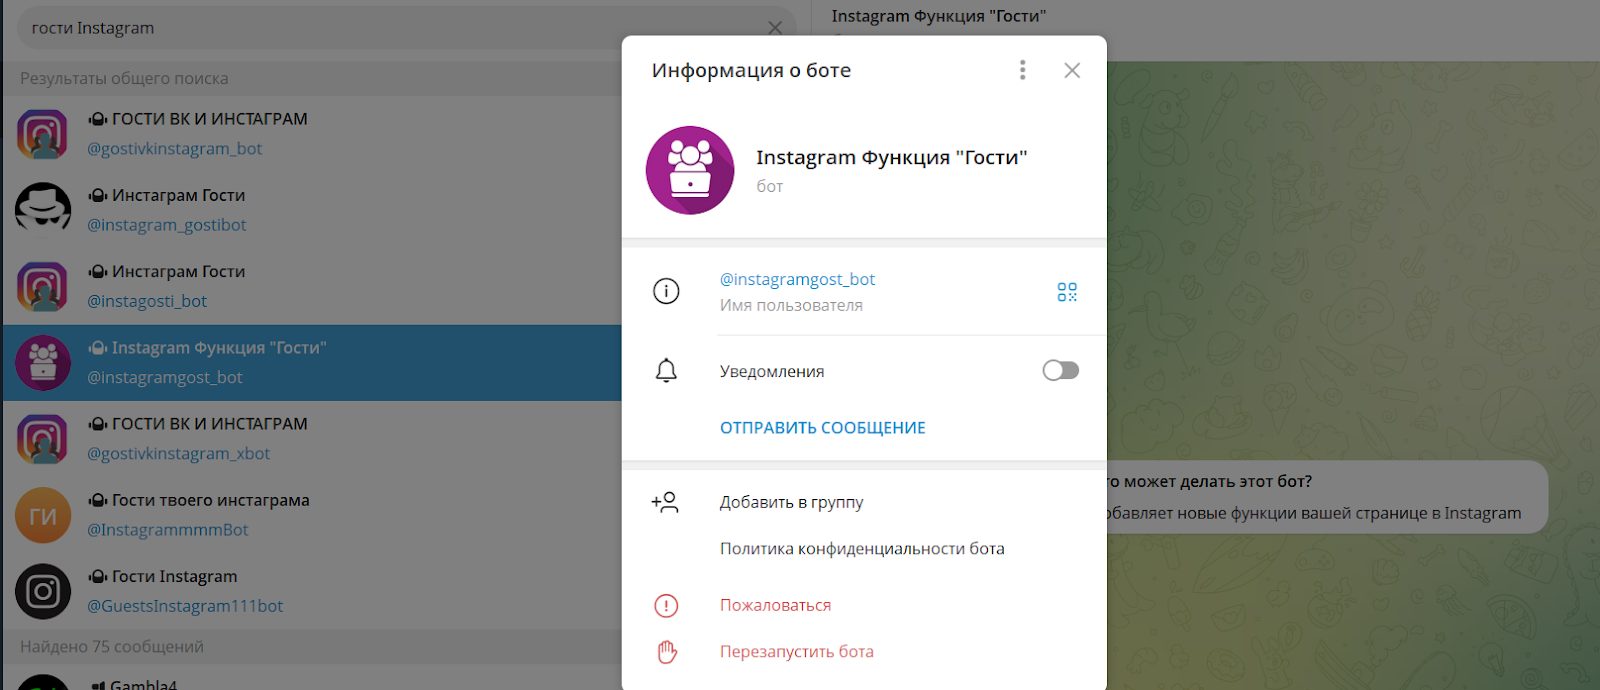Open result @instagosti_bot

tap(311, 286)
